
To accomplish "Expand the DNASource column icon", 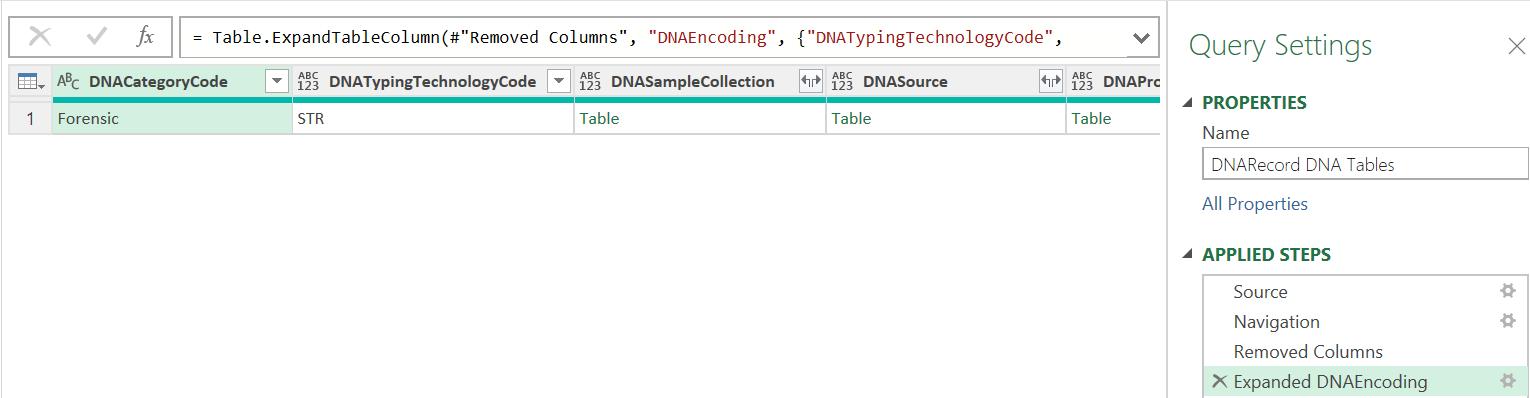I will [1050, 82].
